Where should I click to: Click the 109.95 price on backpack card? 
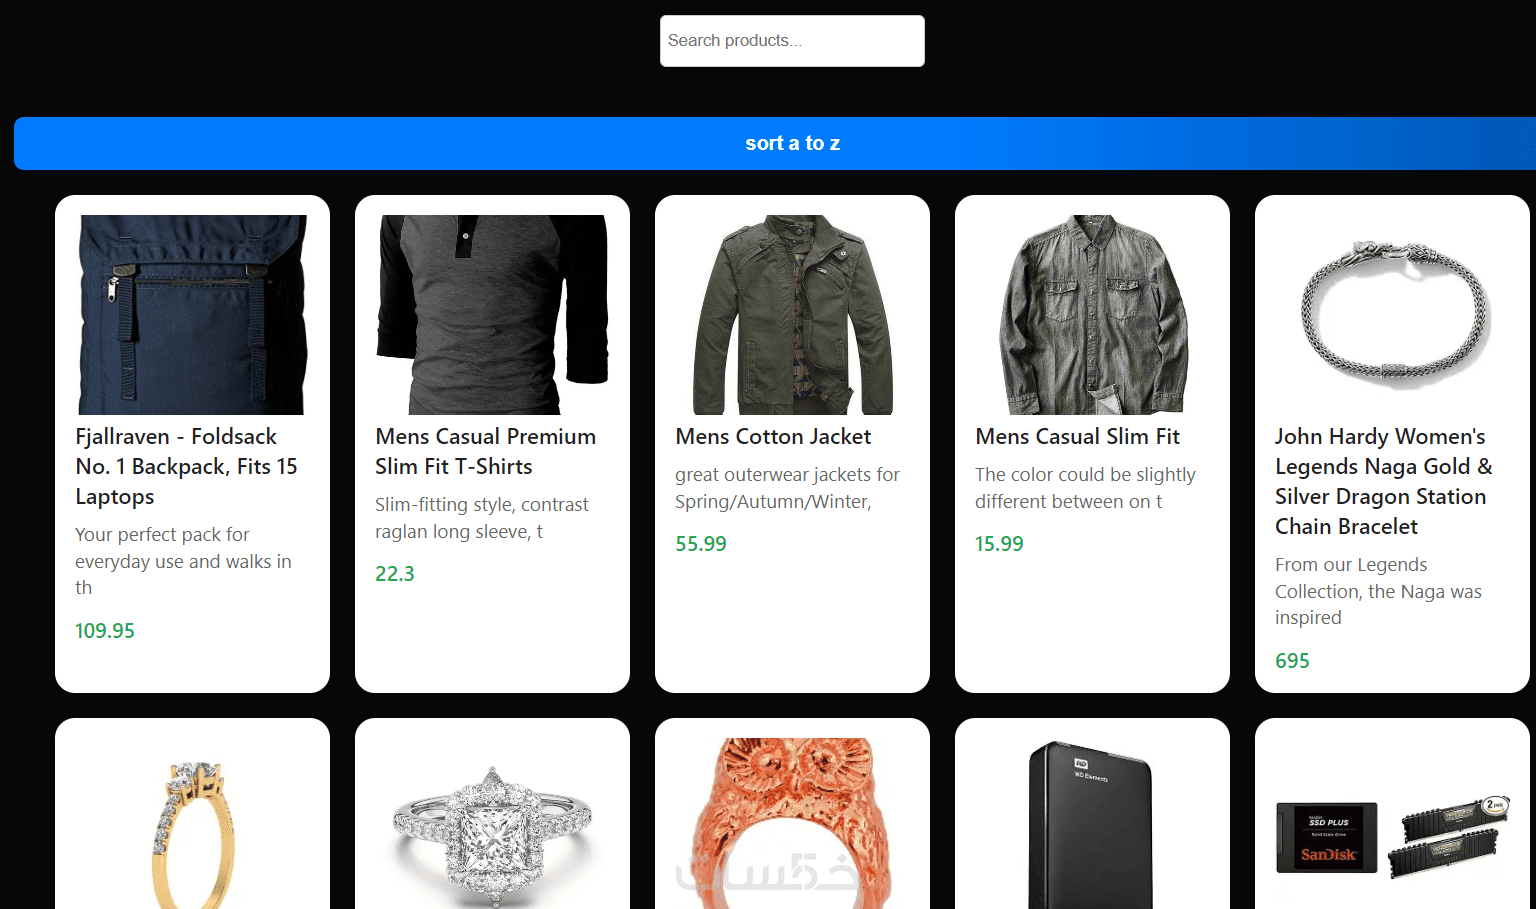point(105,631)
